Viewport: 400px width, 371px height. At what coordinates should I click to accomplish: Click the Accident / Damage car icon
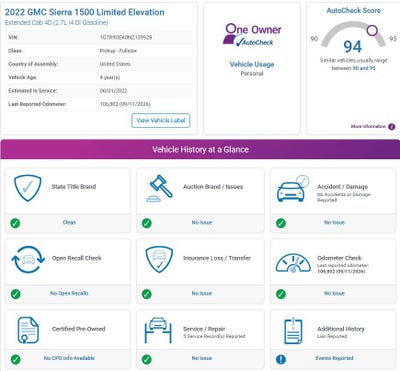point(293,189)
